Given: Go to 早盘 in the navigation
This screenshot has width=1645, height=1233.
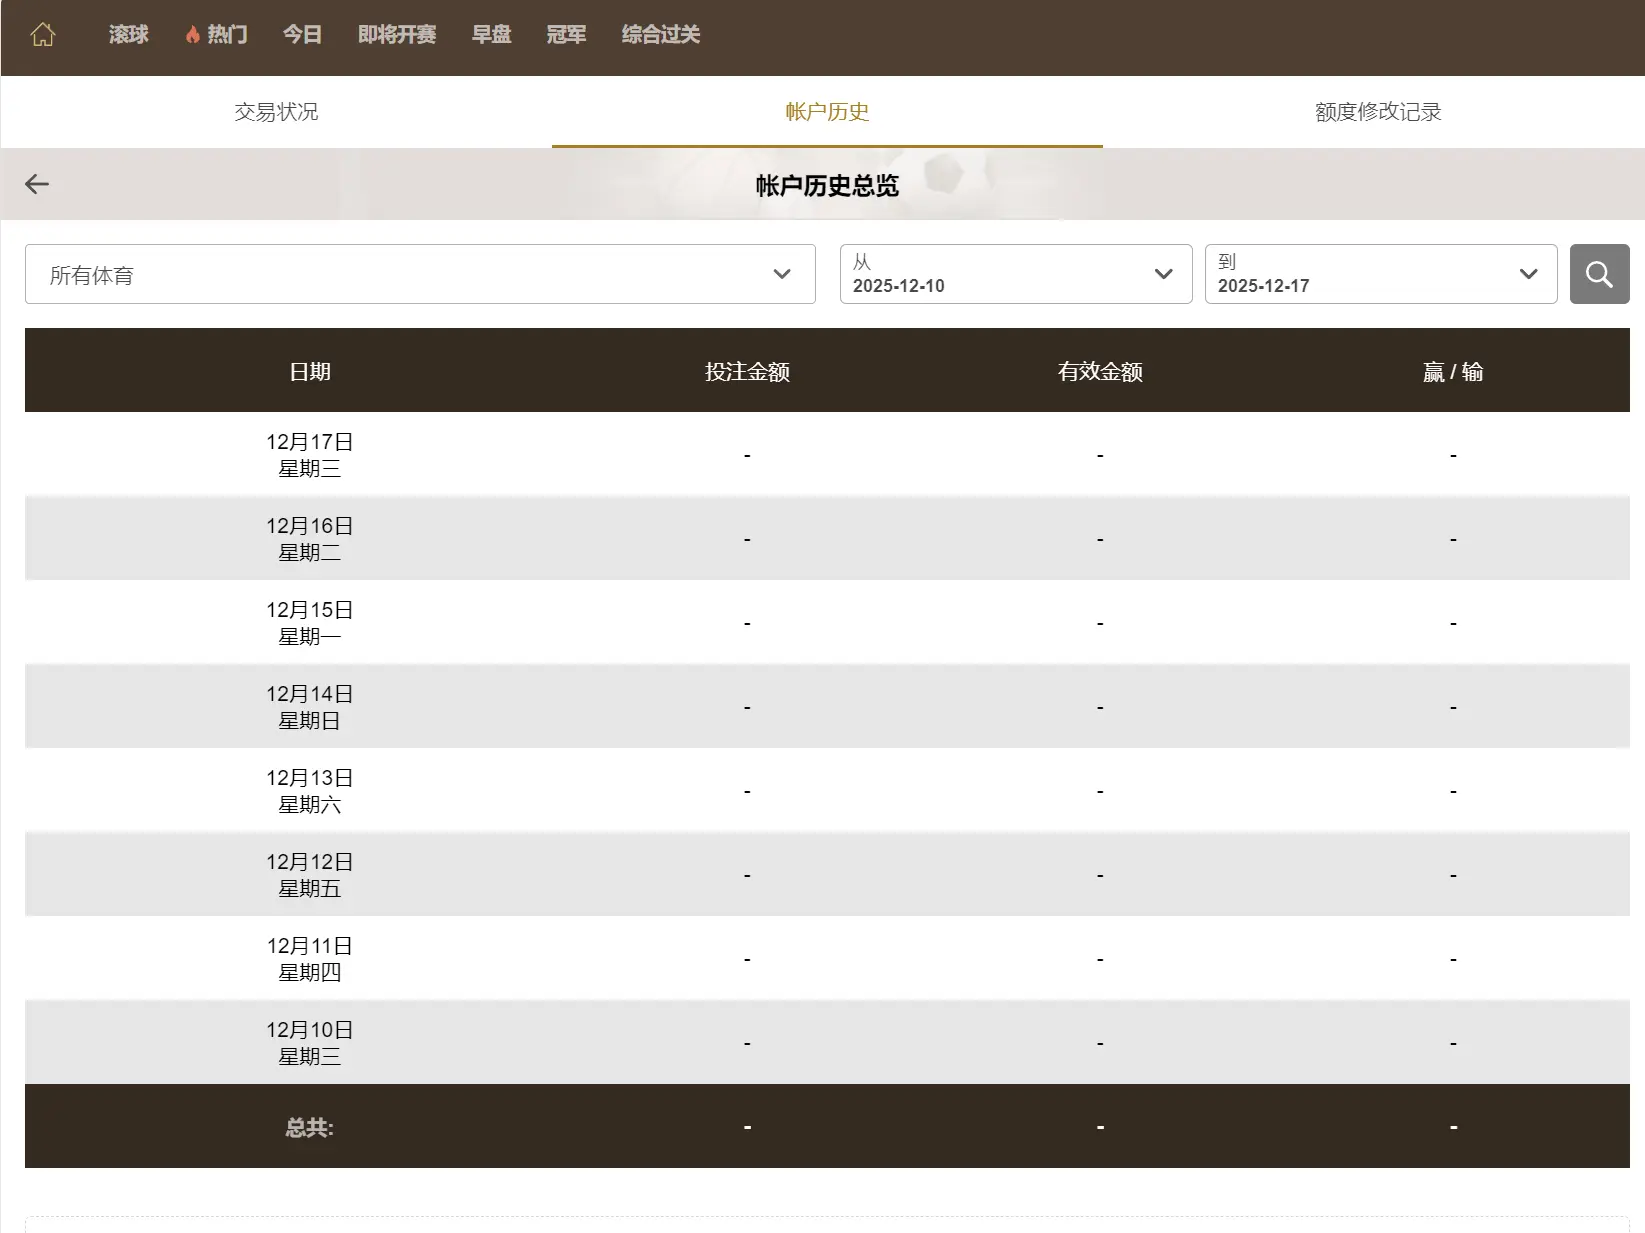Looking at the screenshot, I should point(492,35).
